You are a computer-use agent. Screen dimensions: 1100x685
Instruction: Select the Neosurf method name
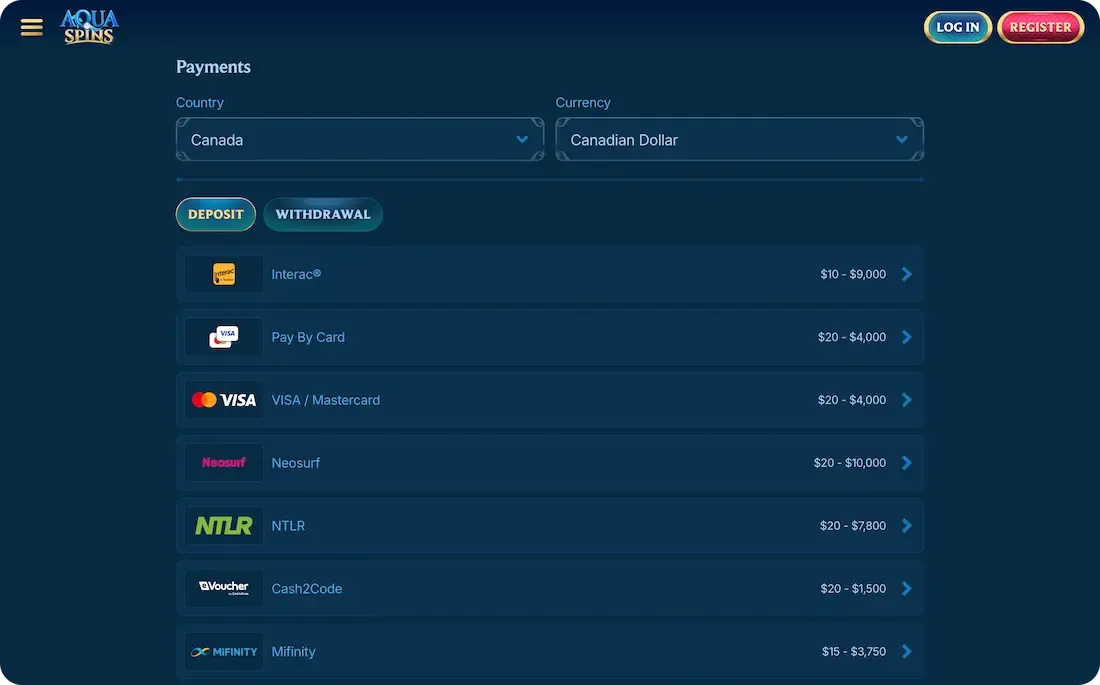pyautogui.click(x=295, y=463)
